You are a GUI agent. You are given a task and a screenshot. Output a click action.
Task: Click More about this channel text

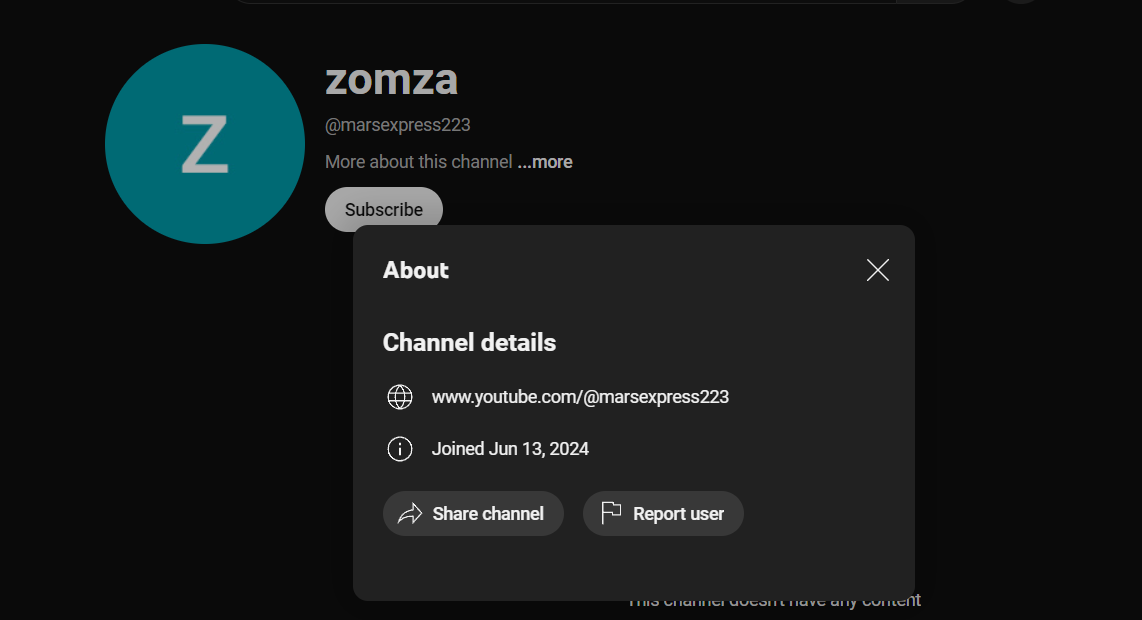419,162
